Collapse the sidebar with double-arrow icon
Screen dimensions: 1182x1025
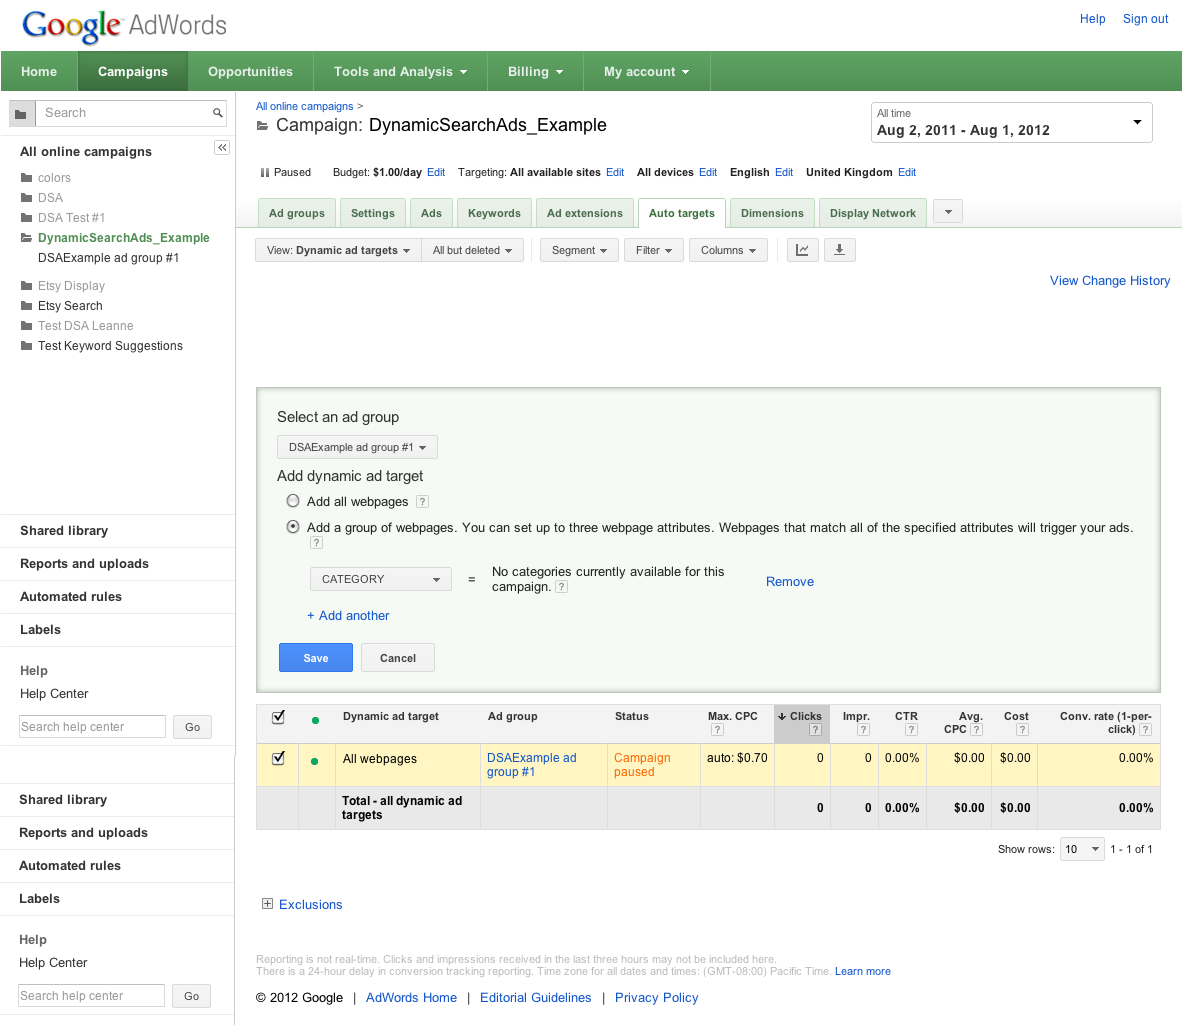pos(222,148)
